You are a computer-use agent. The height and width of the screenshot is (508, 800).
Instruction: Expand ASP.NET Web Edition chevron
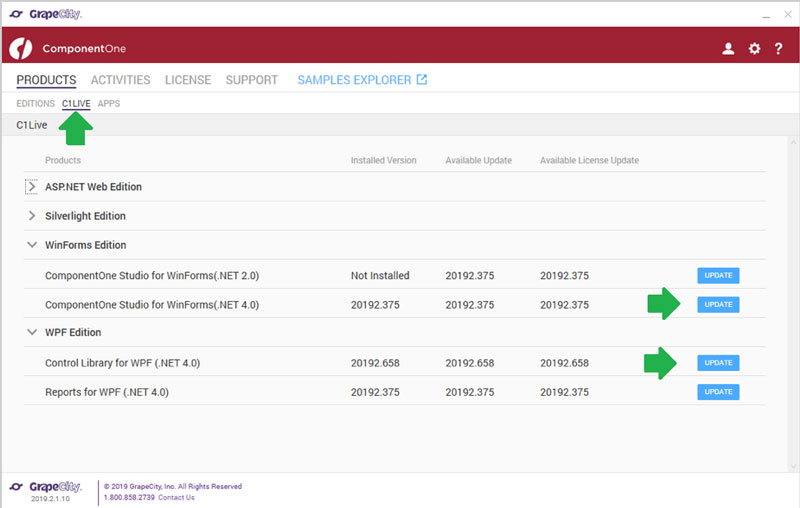[x=32, y=187]
